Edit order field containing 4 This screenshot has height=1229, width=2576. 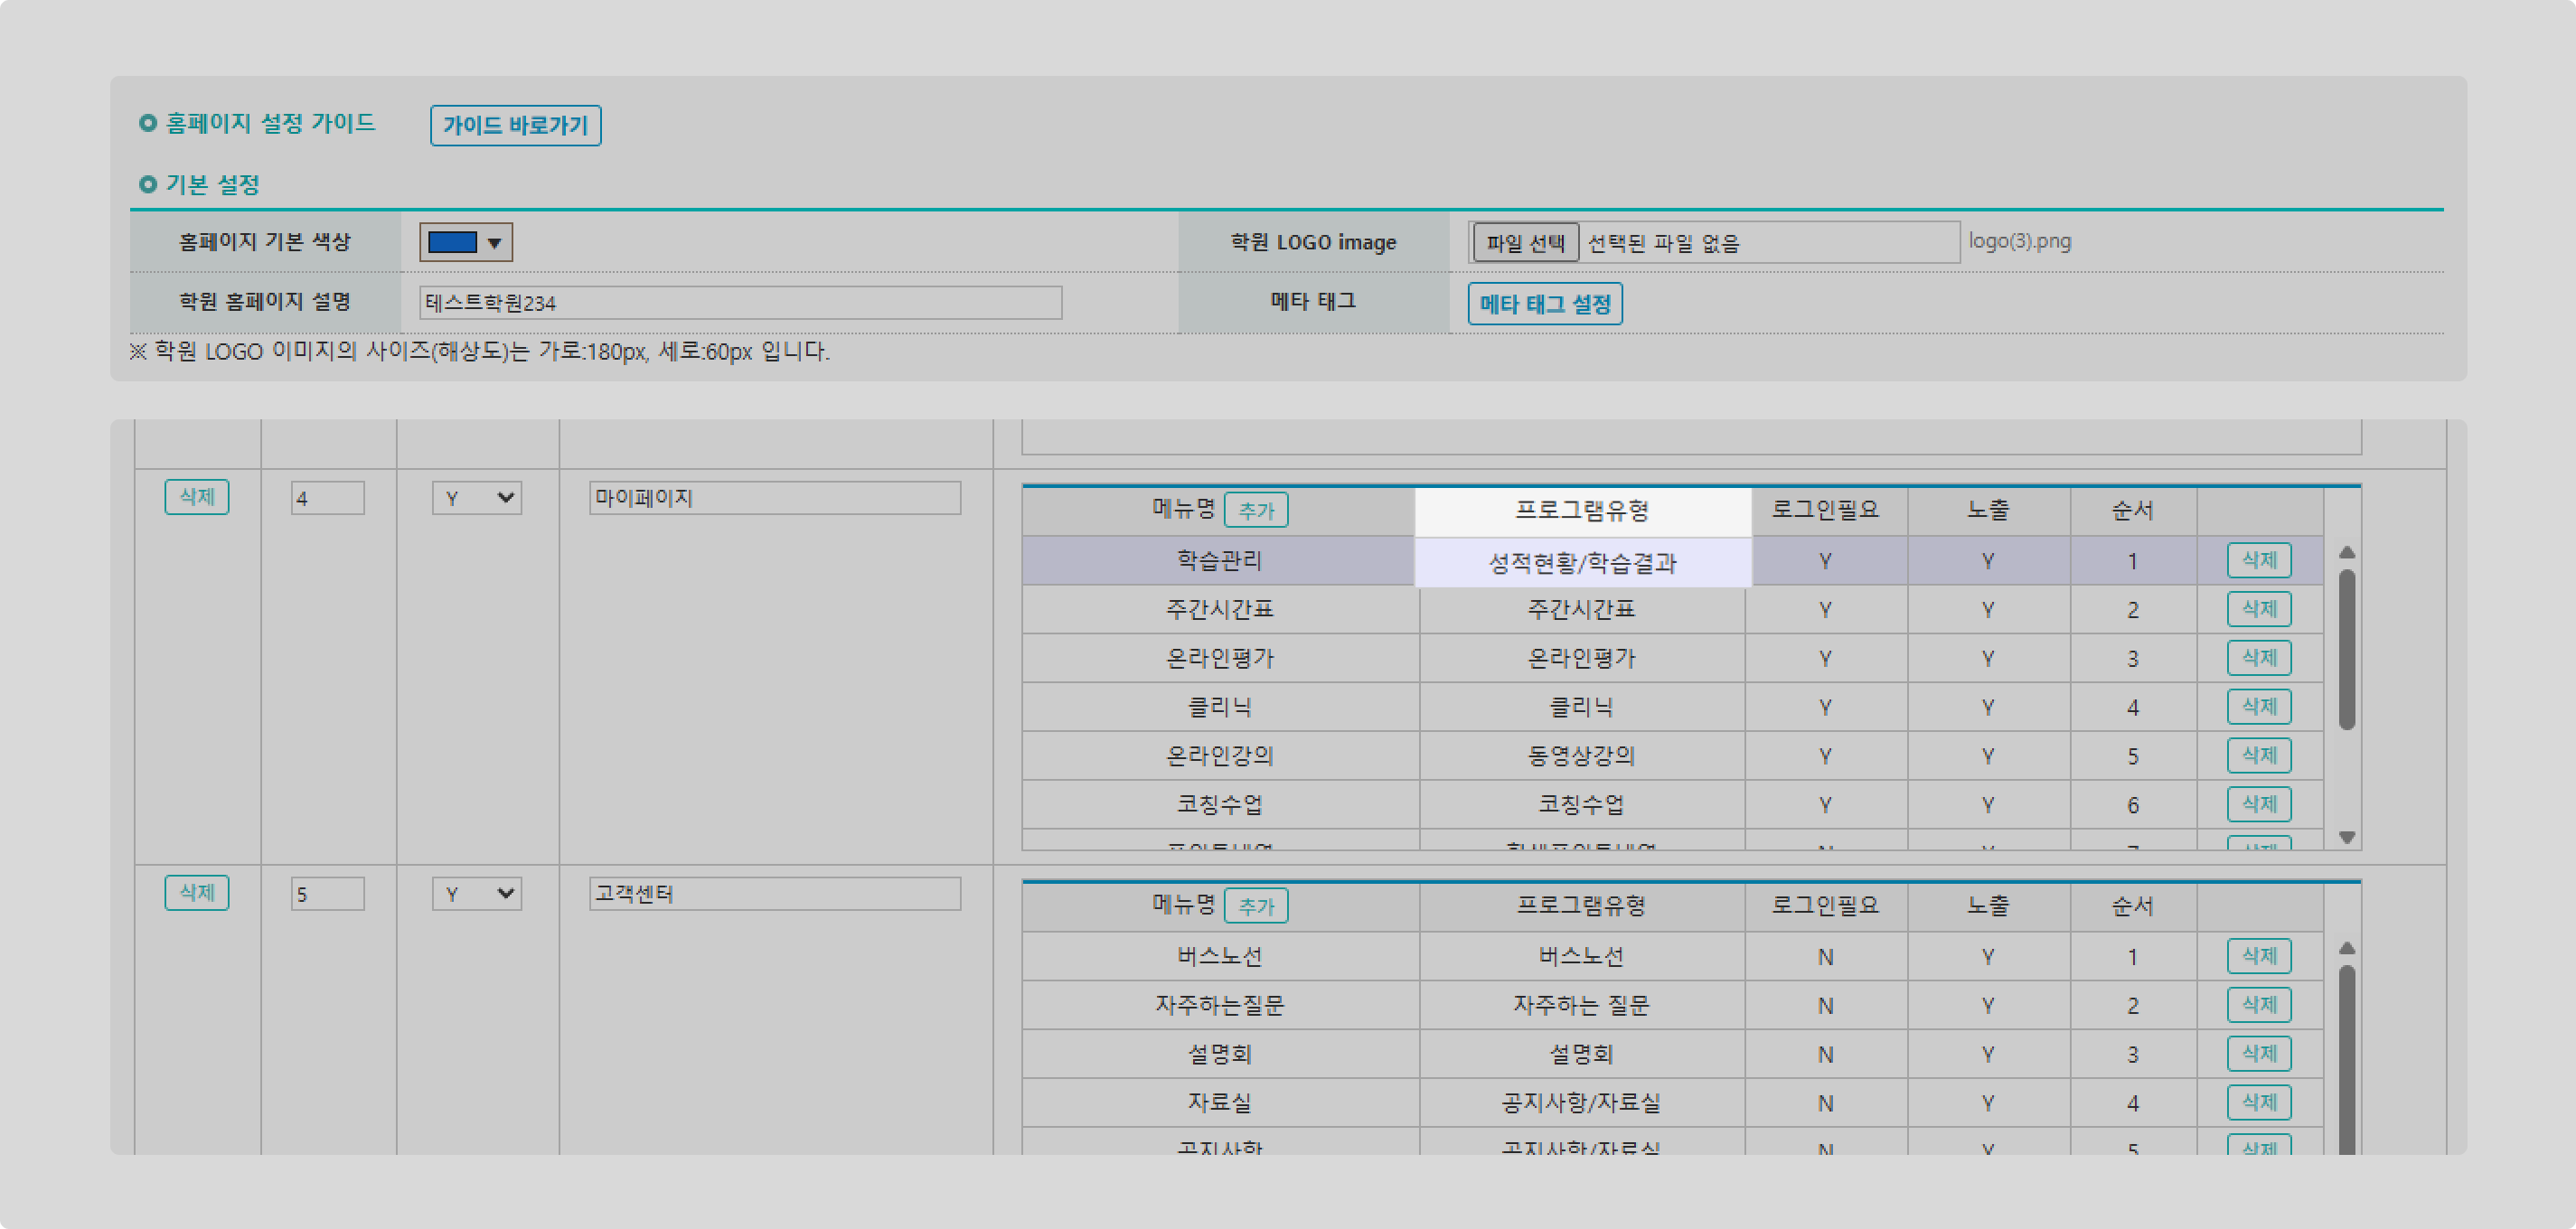(x=327, y=498)
